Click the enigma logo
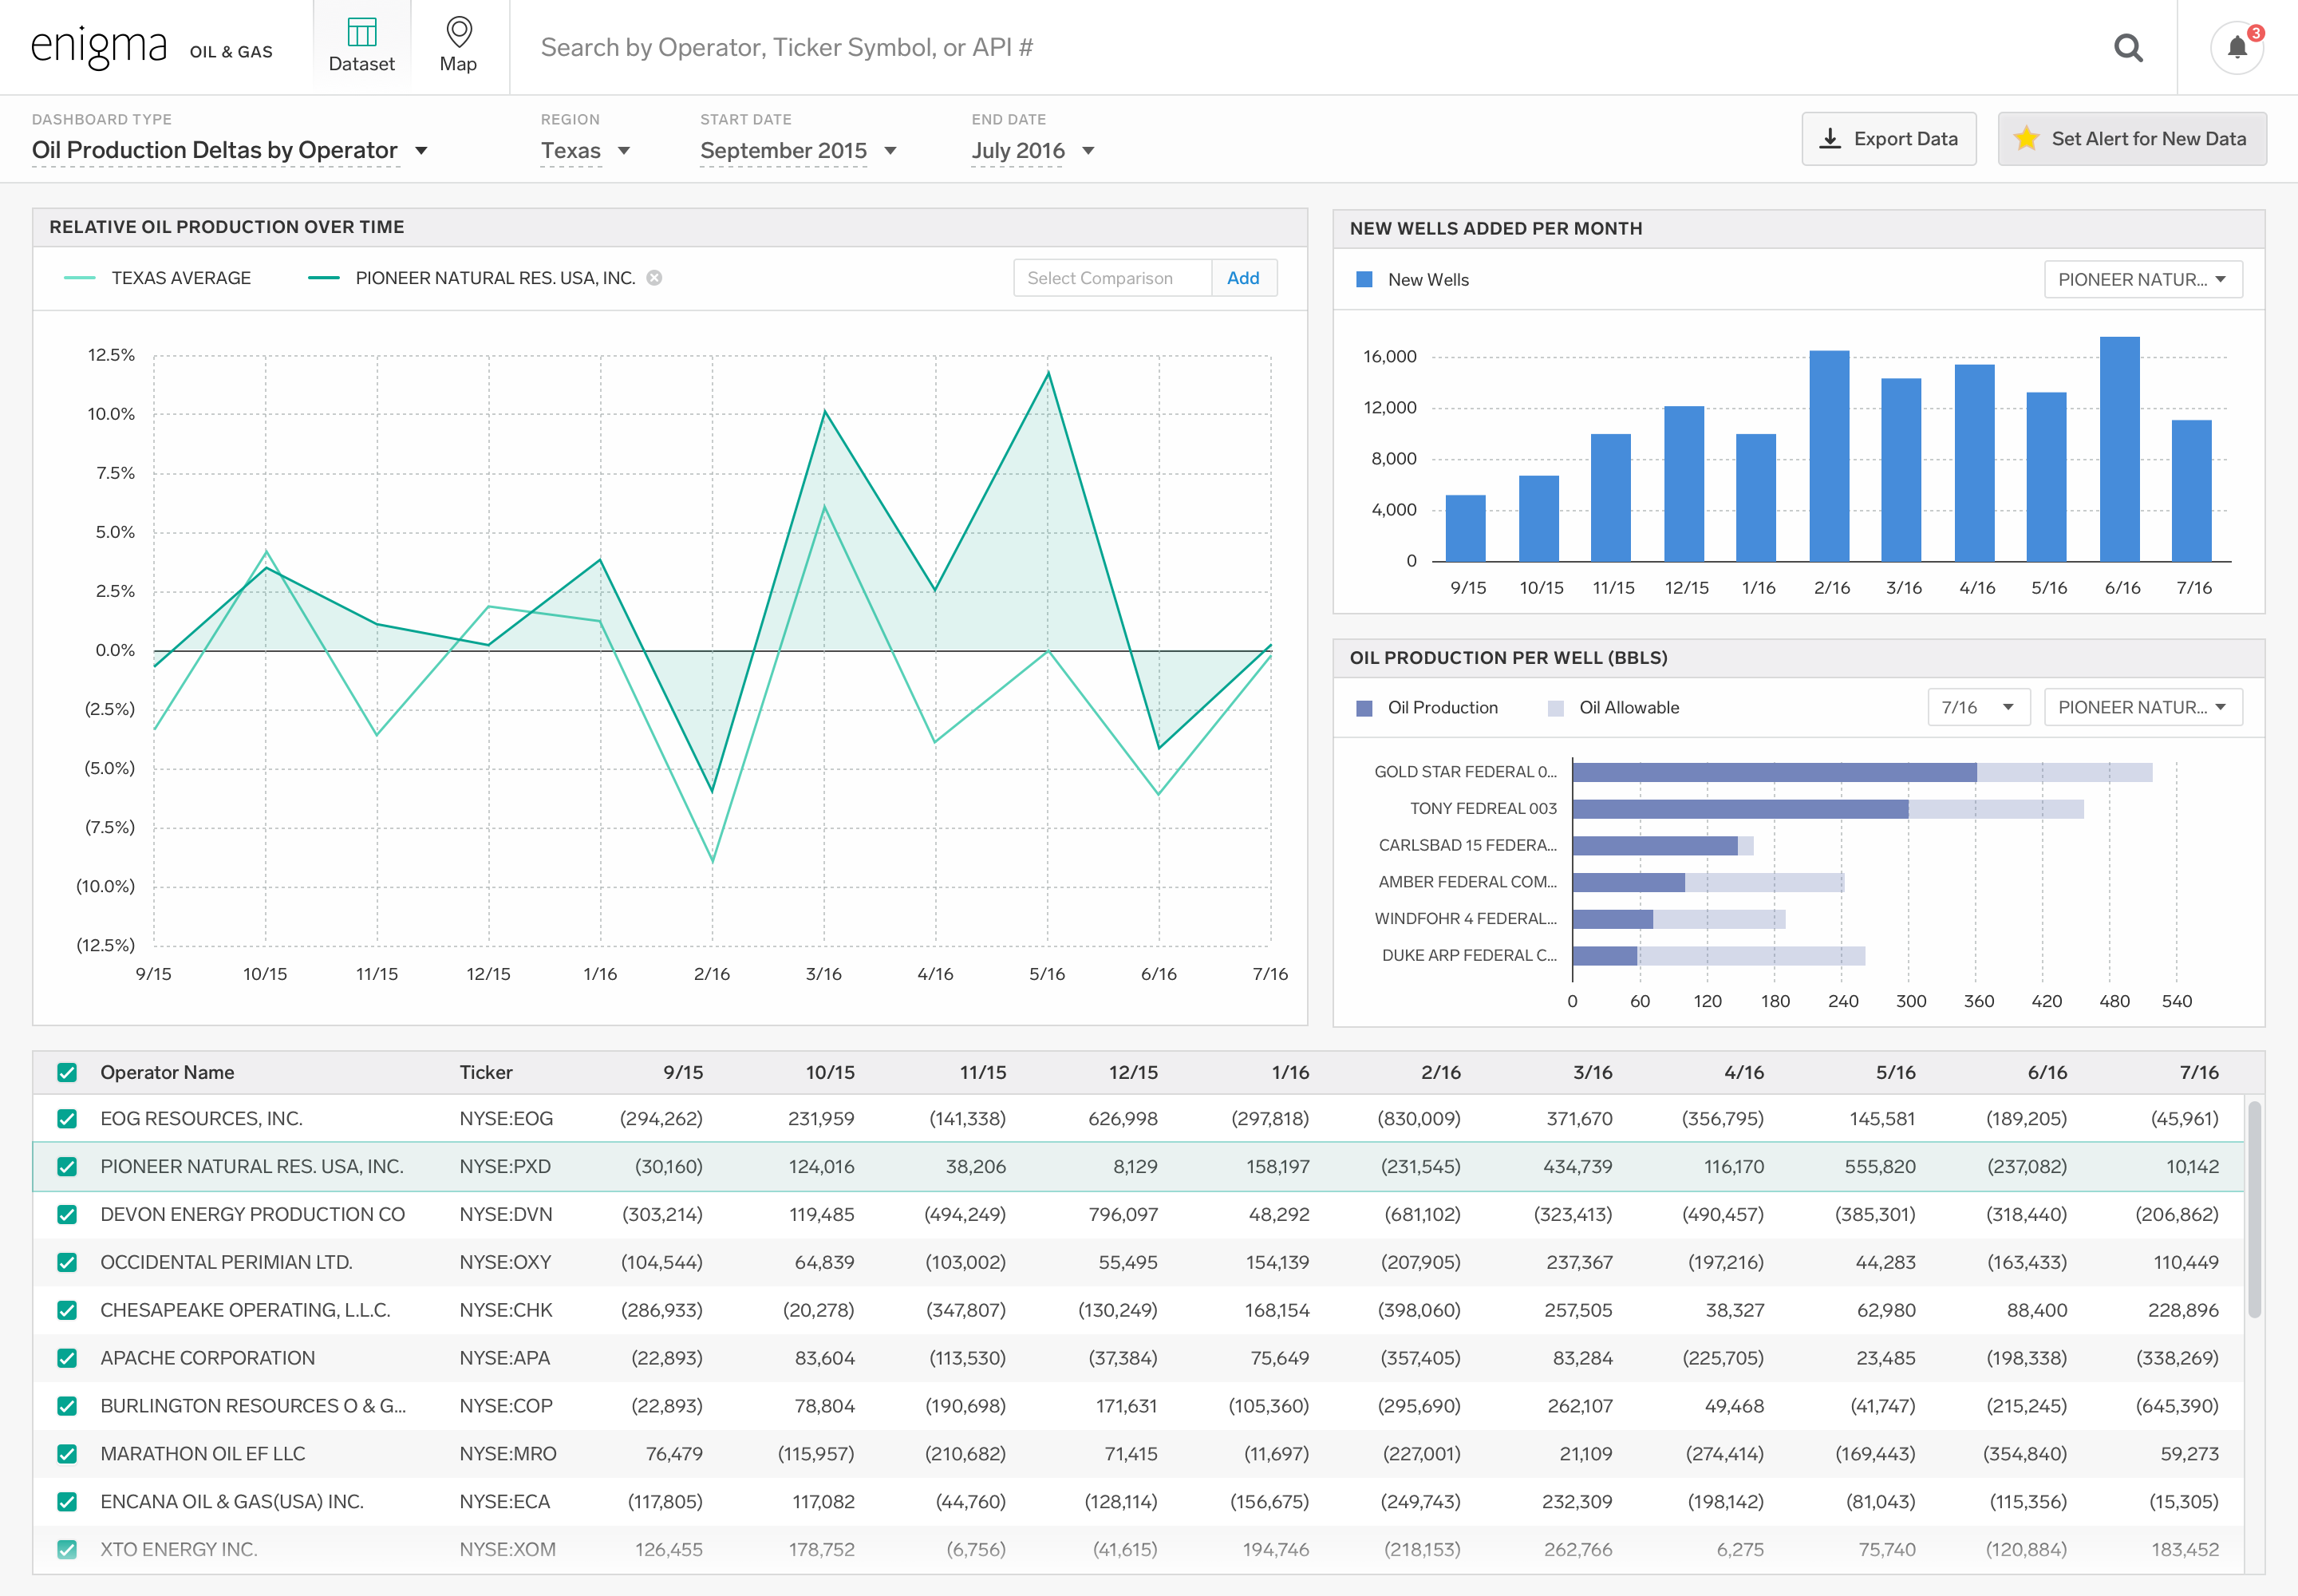 coord(99,47)
